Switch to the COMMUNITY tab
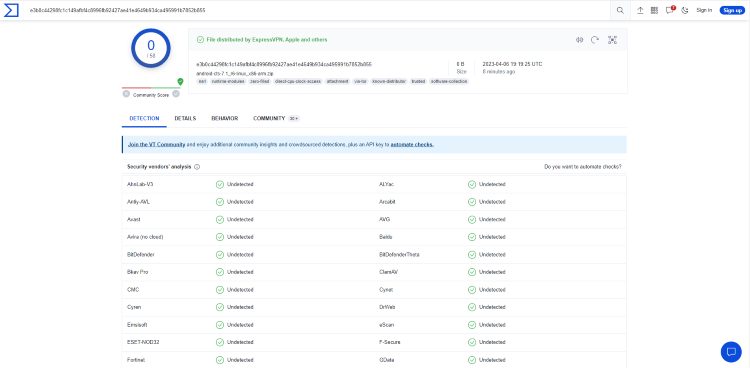The width and height of the screenshot is (750, 368). 276,118
